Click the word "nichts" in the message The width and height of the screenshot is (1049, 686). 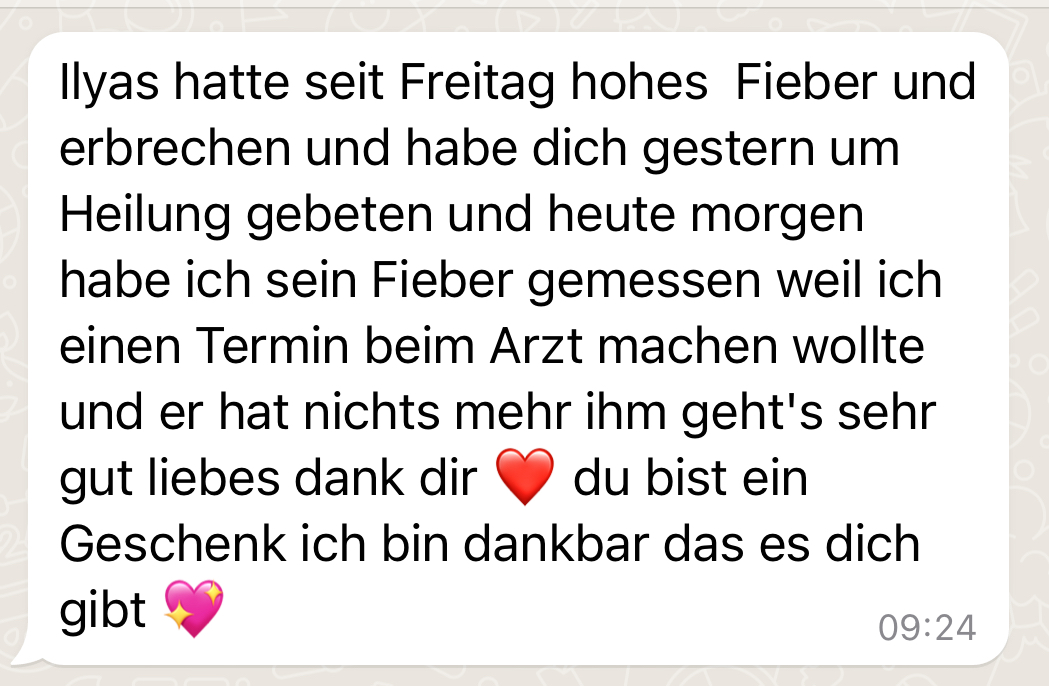point(371,412)
